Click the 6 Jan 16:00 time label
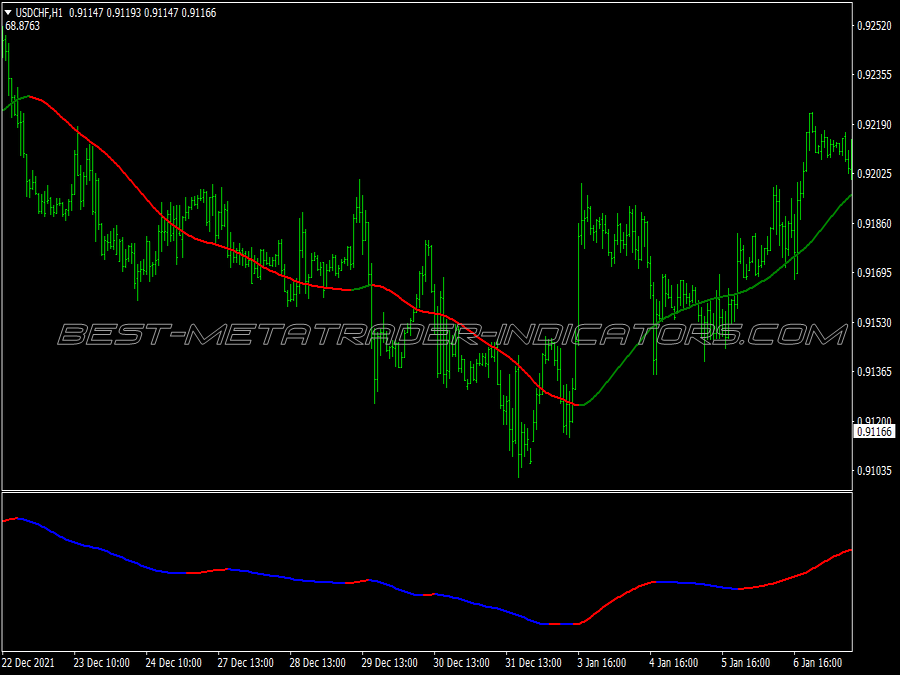The image size is (900, 675). coord(818,663)
